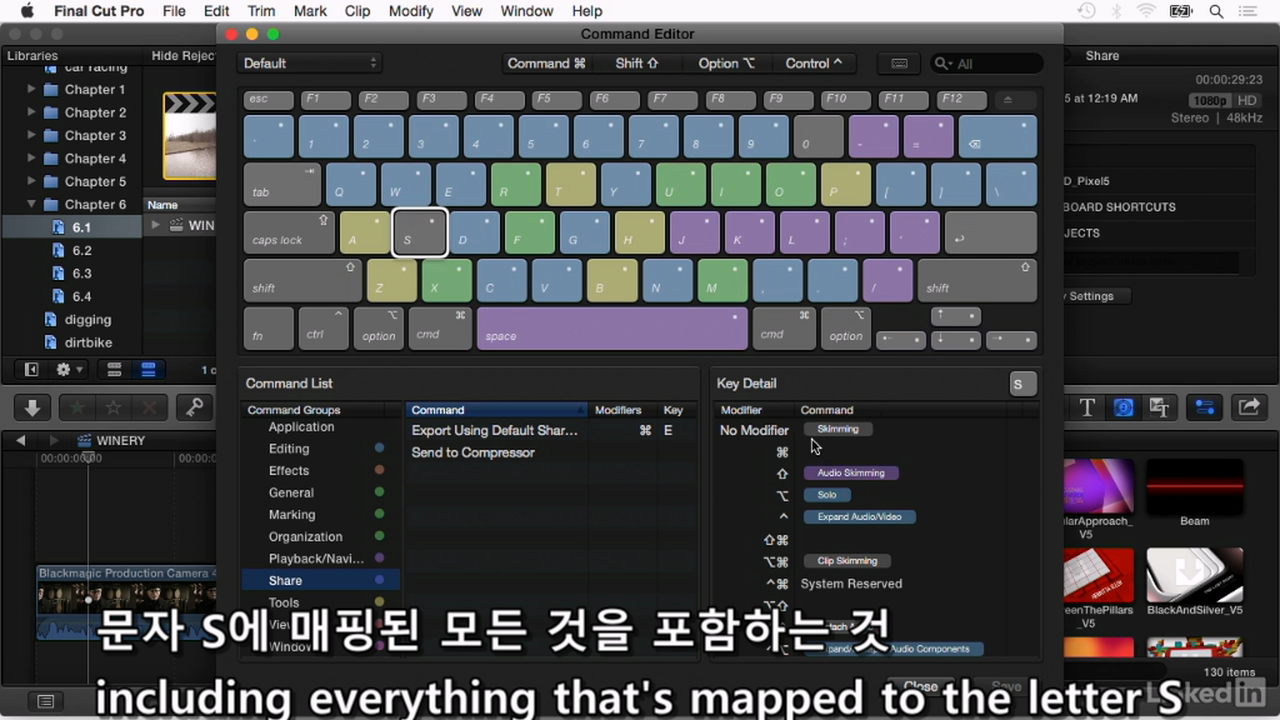The image size is (1280, 720).
Task: Click the esc key on keyboard
Action: tap(269, 100)
